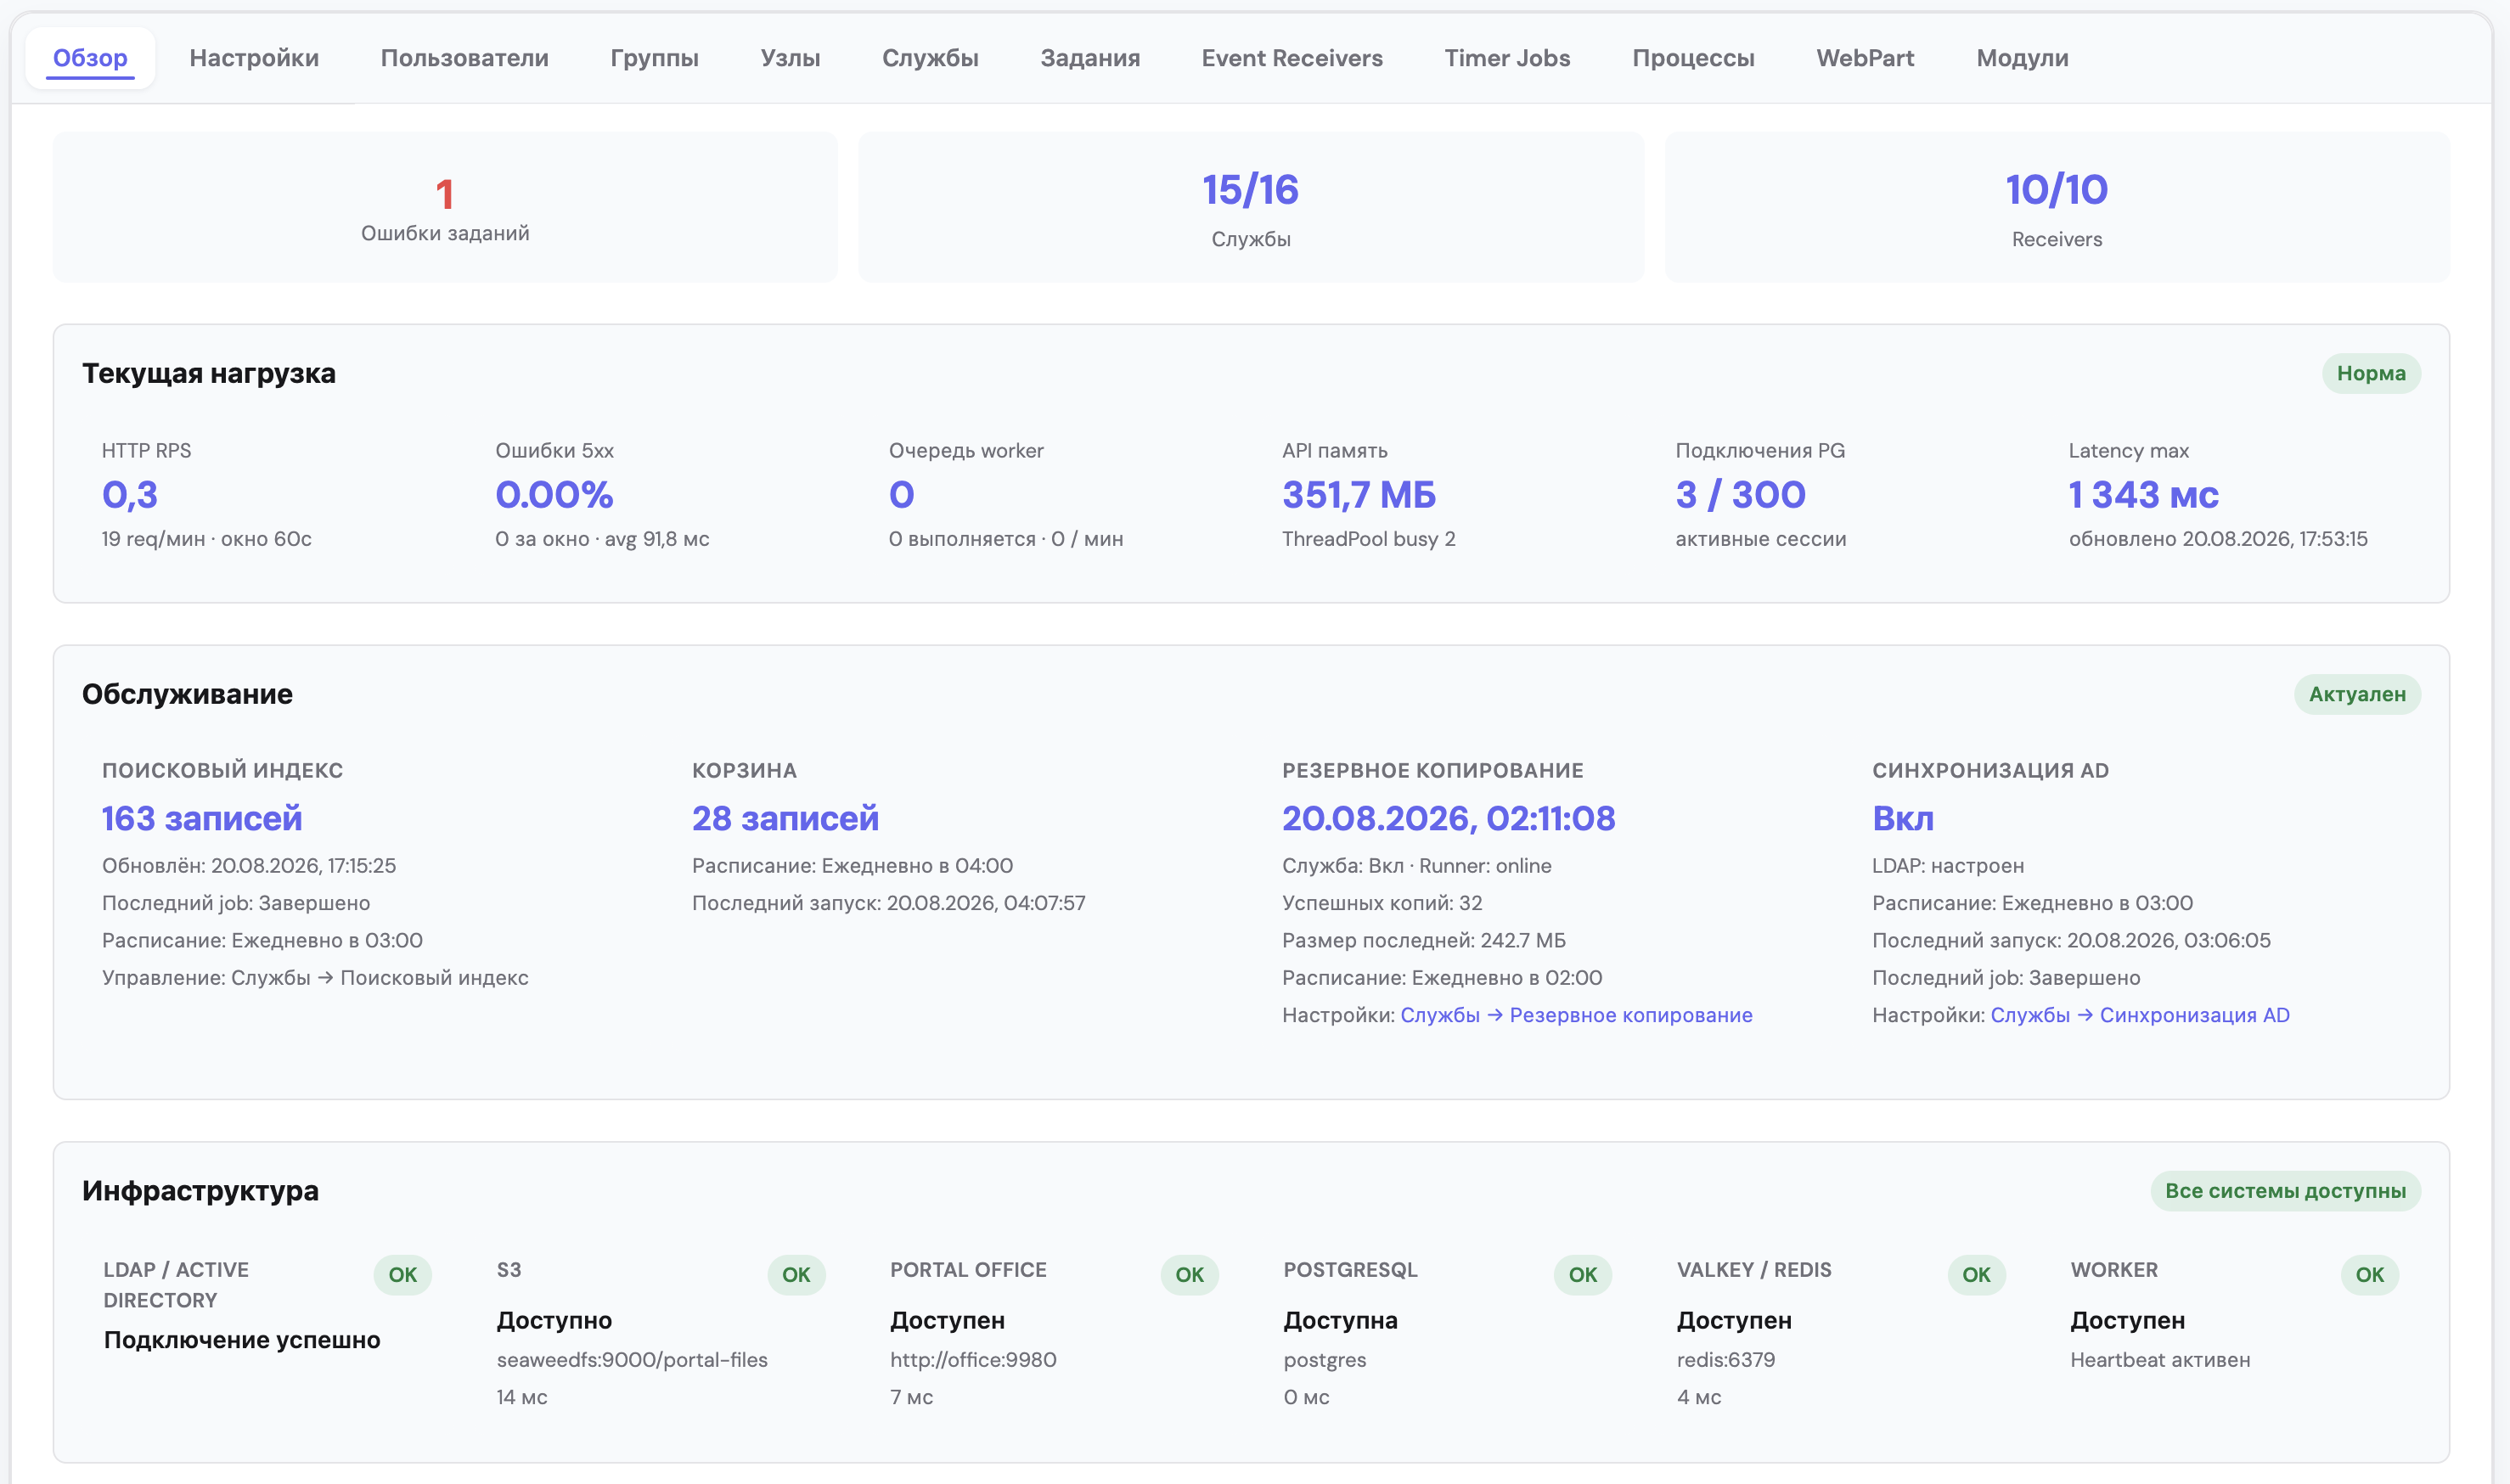
Task: Click the text http://office:9980
Action: point(973,1360)
